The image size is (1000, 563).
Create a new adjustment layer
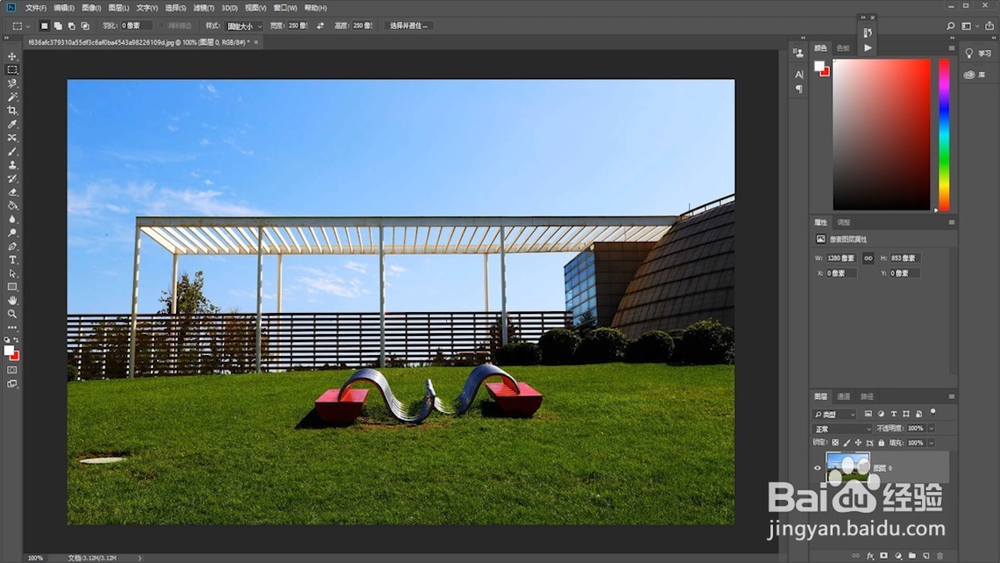[898, 556]
